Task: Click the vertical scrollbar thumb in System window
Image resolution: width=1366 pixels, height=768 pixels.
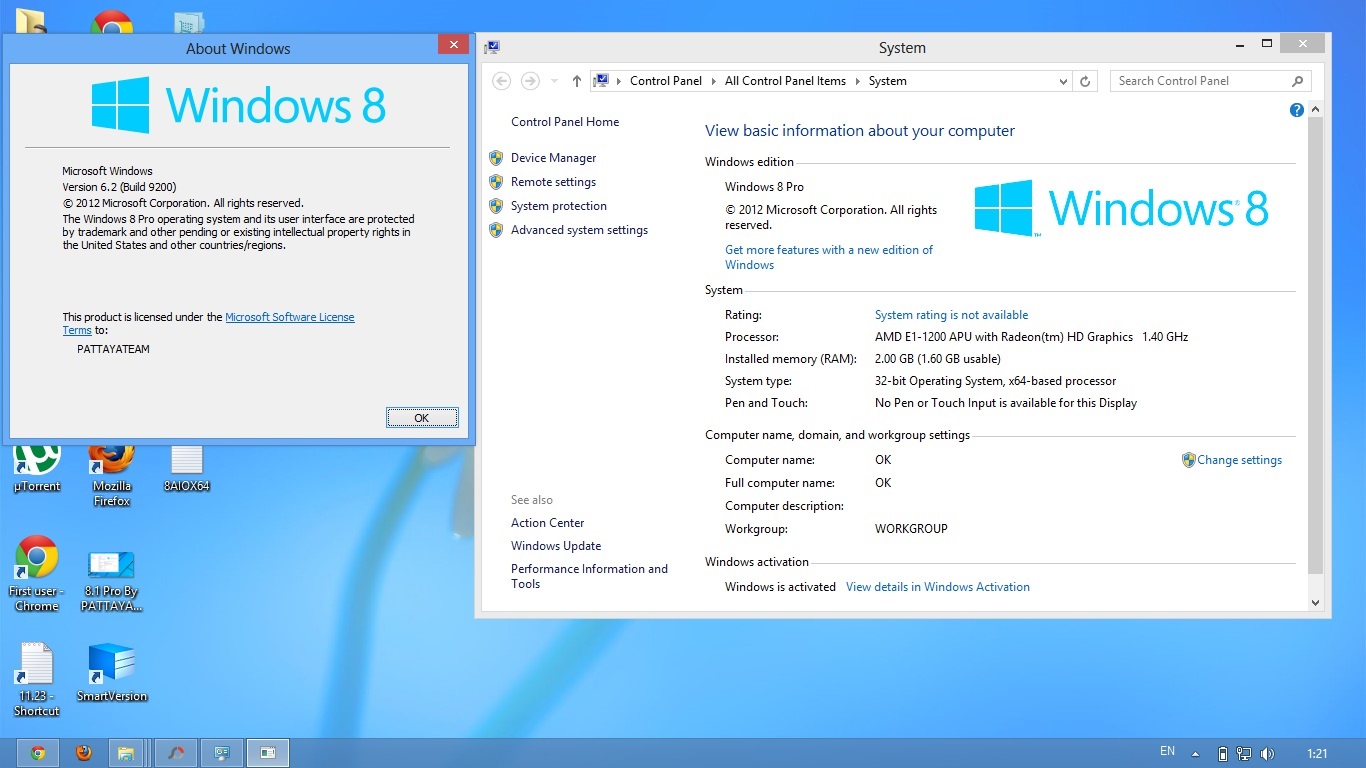Action: (1315, 345)
